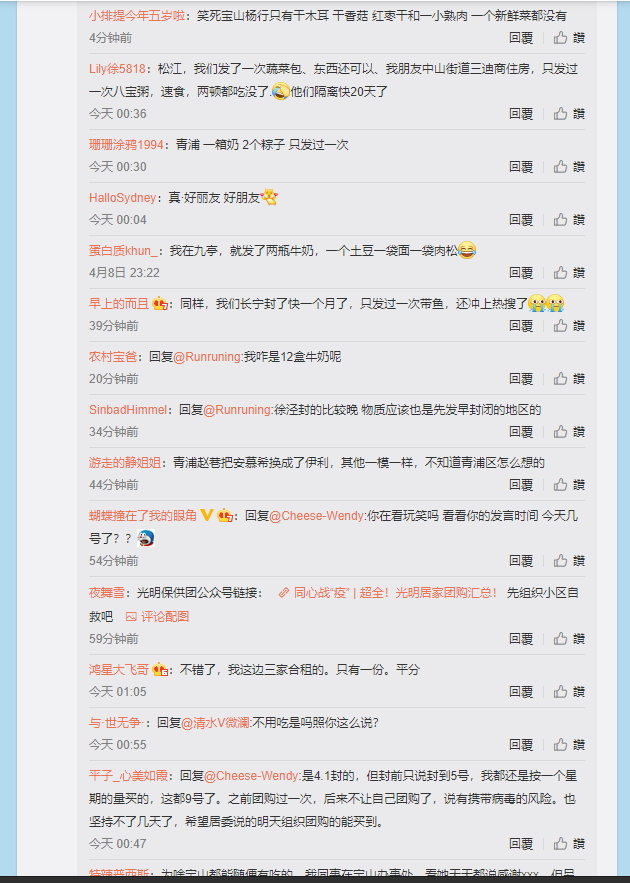630x883 pixels.
Task: Open the 光明居家团购汇总 link
Action: (388, 592)
